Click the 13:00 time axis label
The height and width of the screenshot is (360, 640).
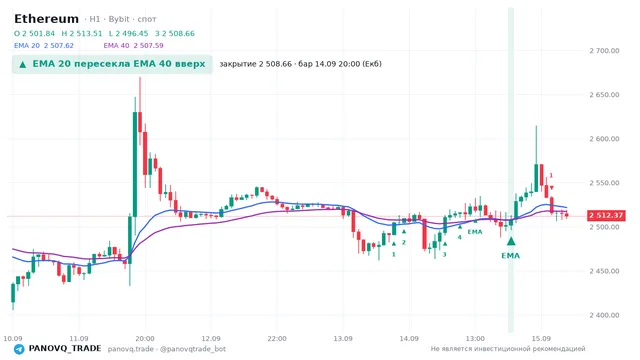click(475, 338)
